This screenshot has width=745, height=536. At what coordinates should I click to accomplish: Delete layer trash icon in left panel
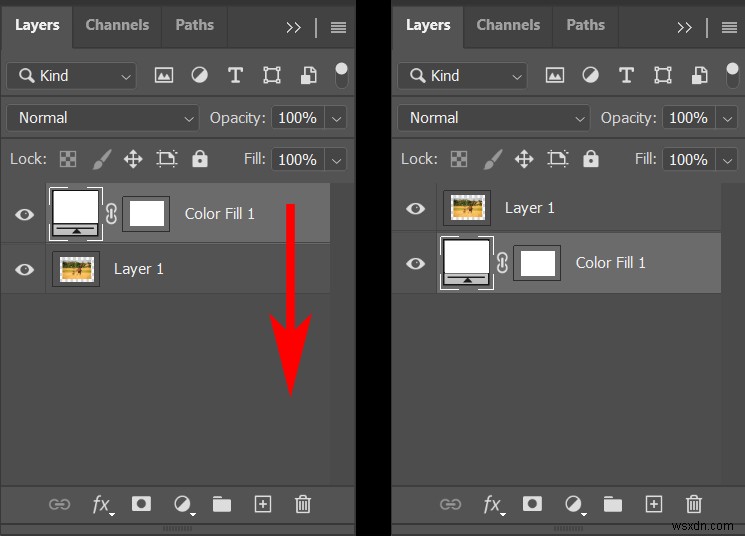[x=303, y=504]
